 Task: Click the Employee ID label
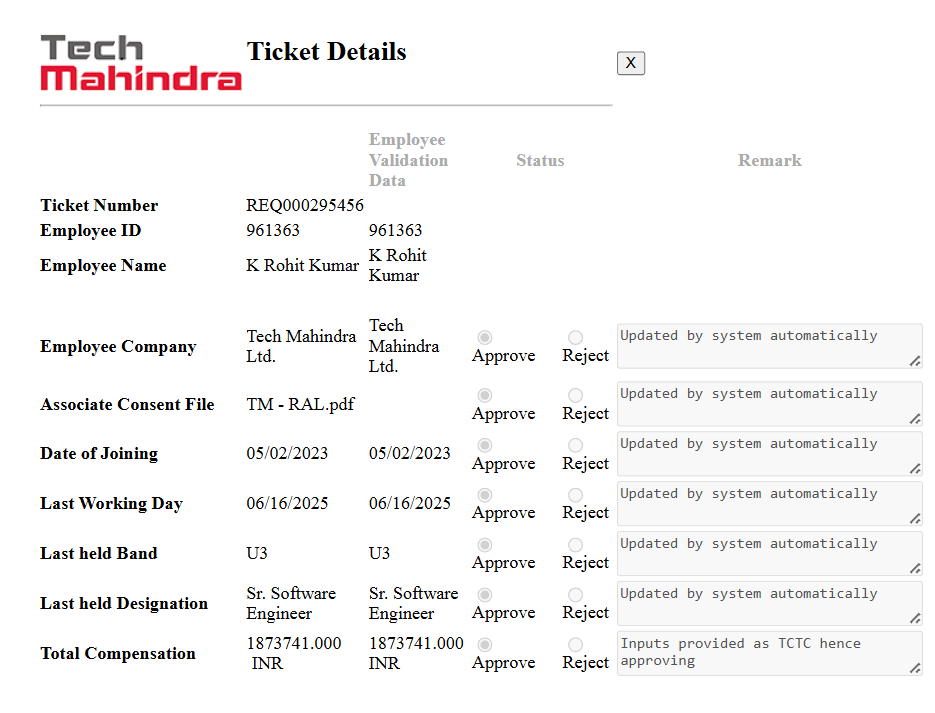click(x=91, y=231)
